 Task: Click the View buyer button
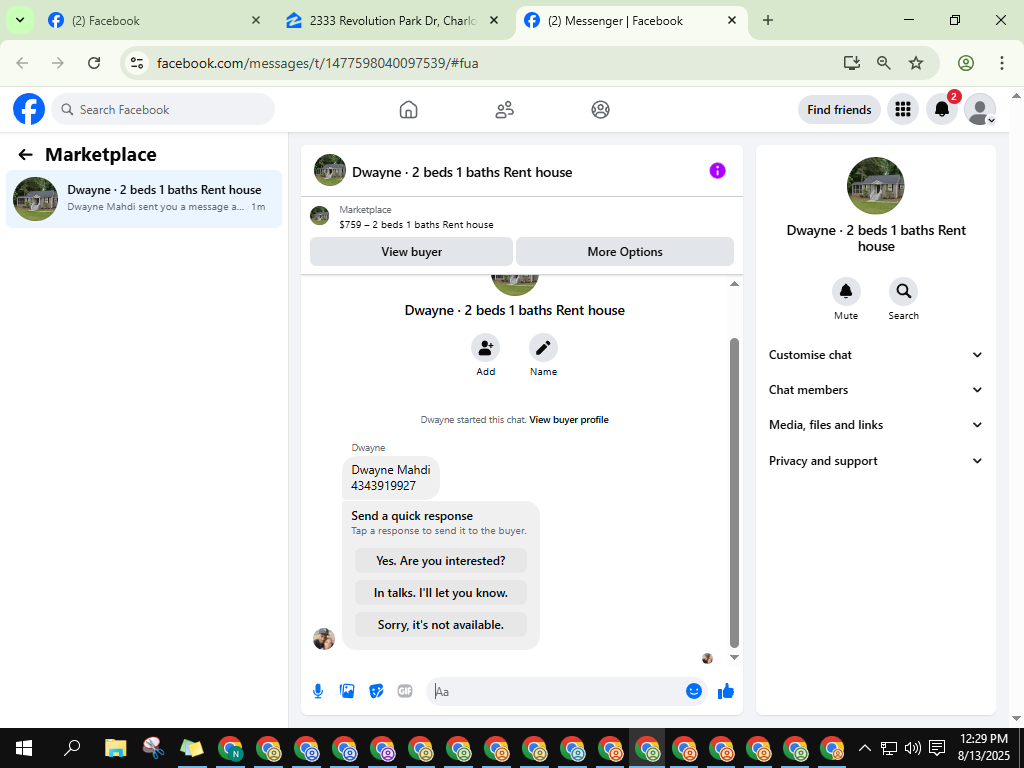(x=411, y=251)
